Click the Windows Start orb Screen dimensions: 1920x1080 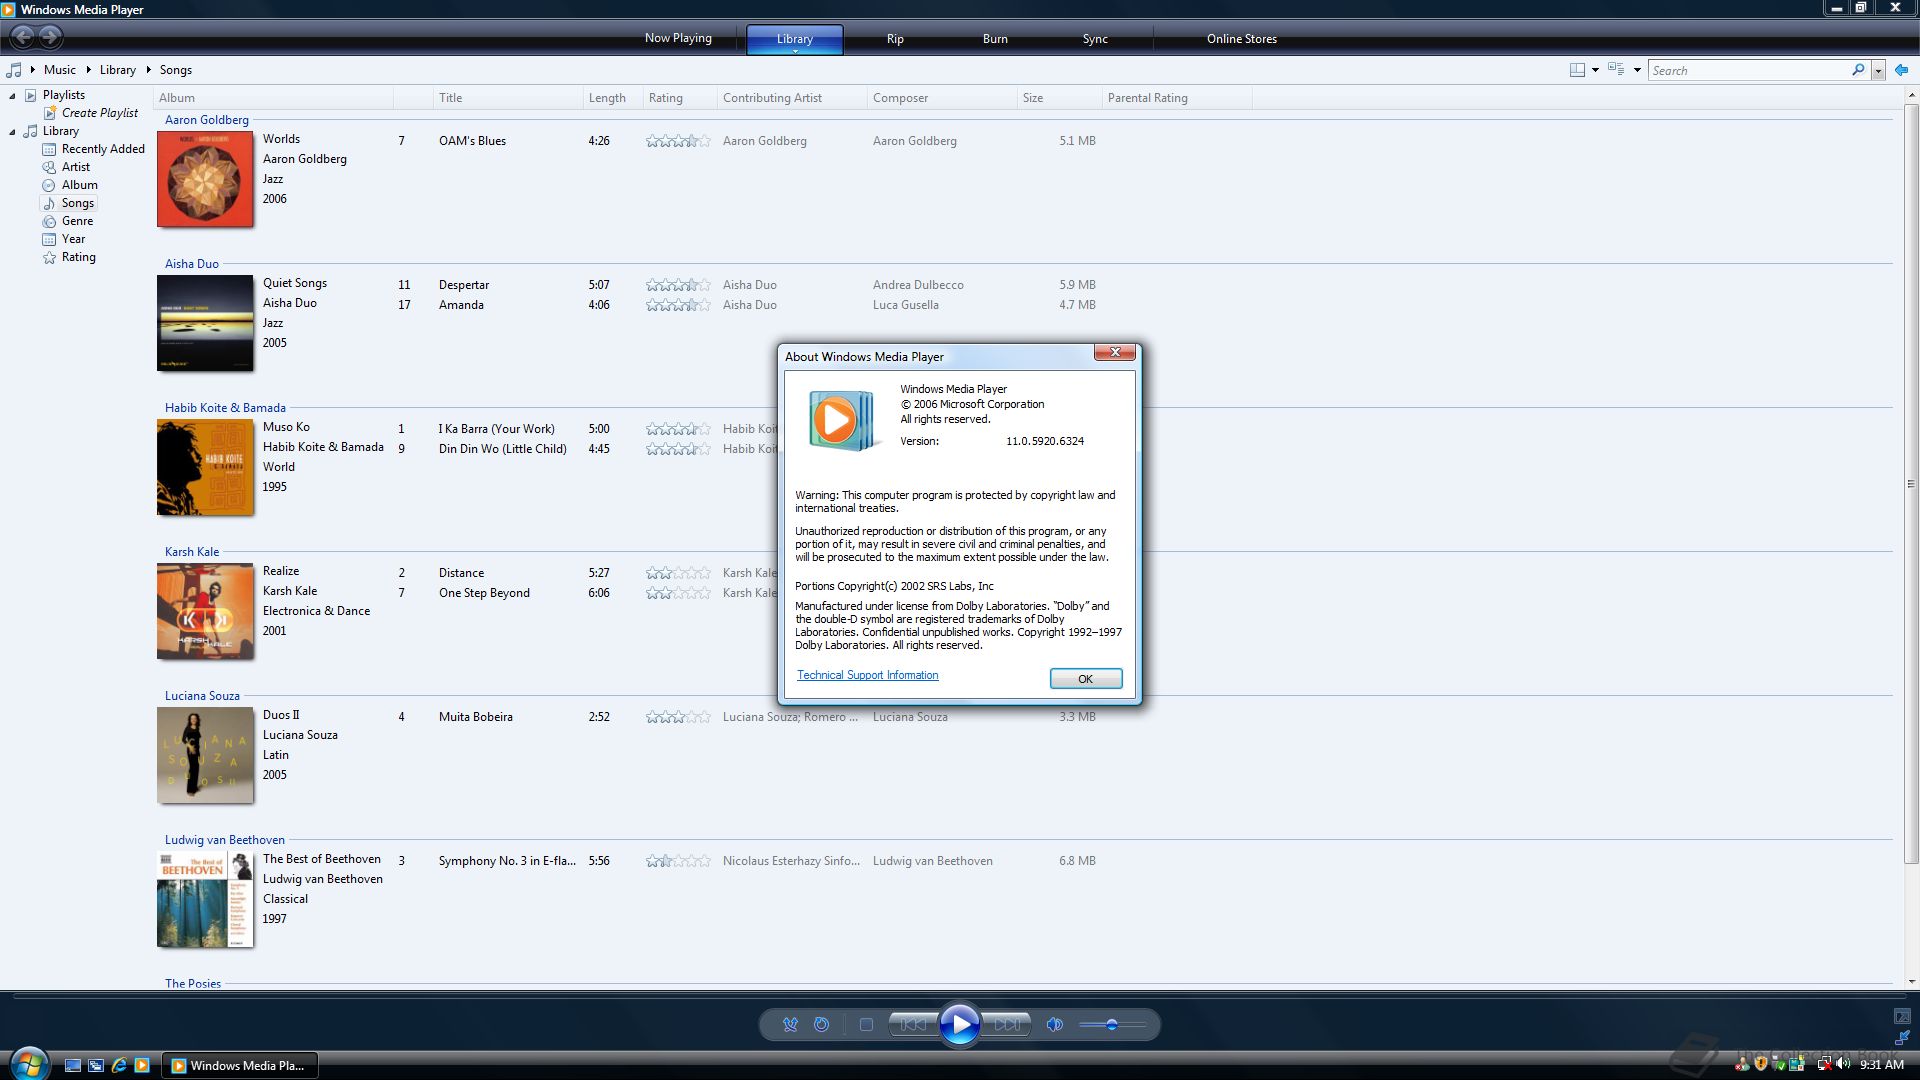click(x=28, y=1064)
